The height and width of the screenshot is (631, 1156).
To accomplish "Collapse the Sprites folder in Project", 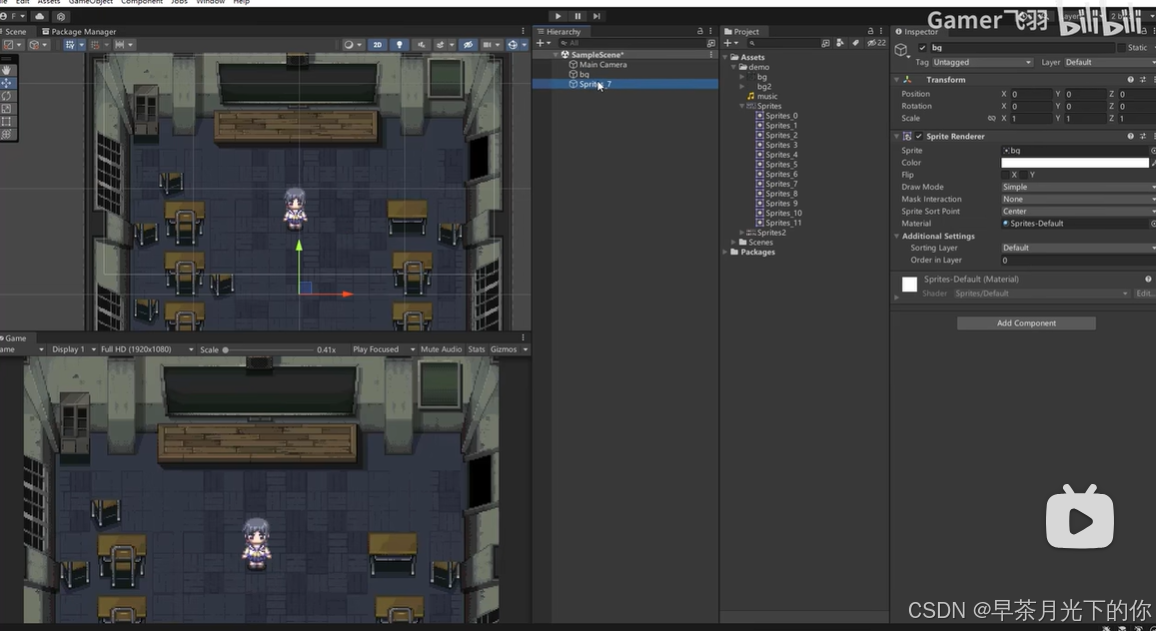I will coord(742,106).
